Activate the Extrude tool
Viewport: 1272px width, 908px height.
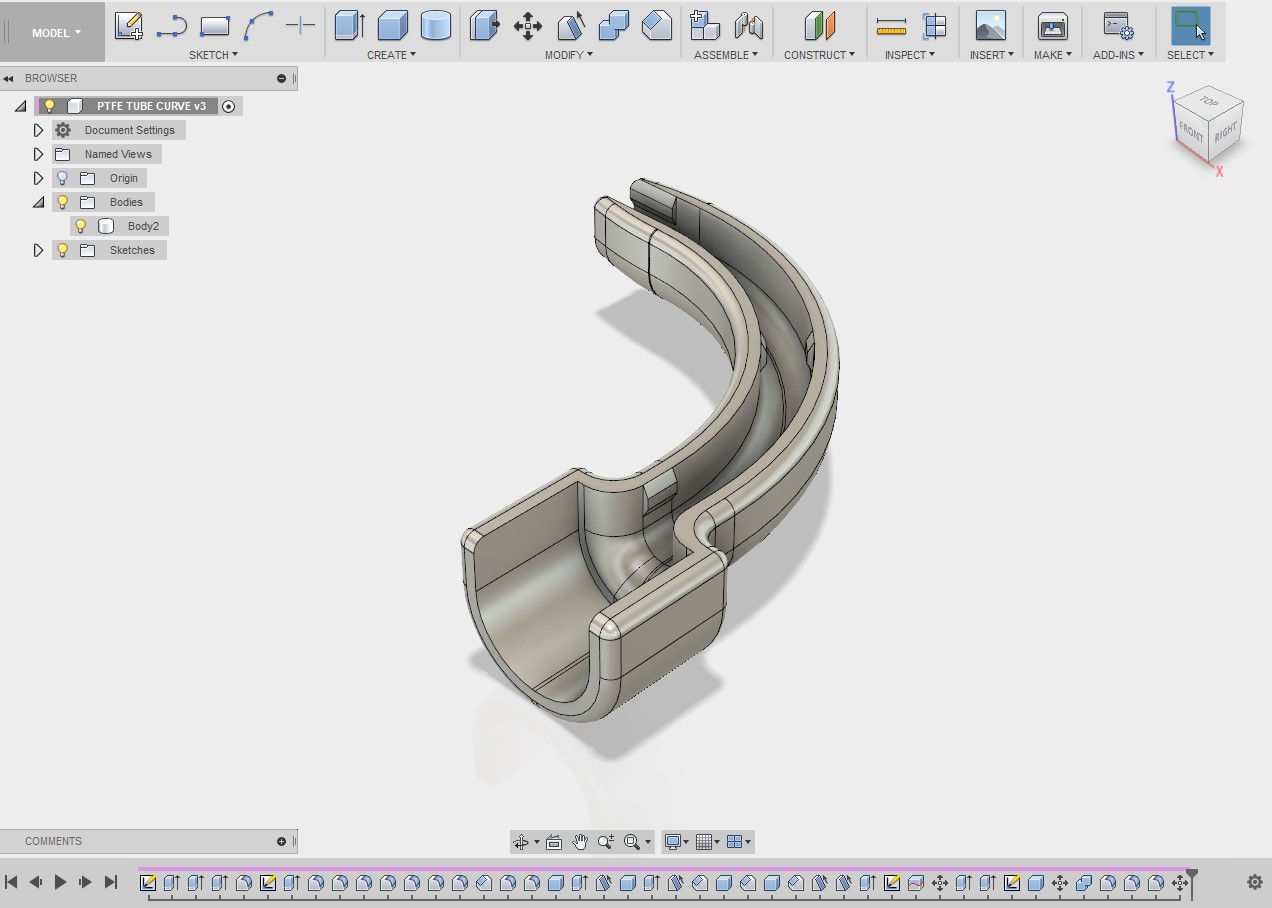[349, 26]
